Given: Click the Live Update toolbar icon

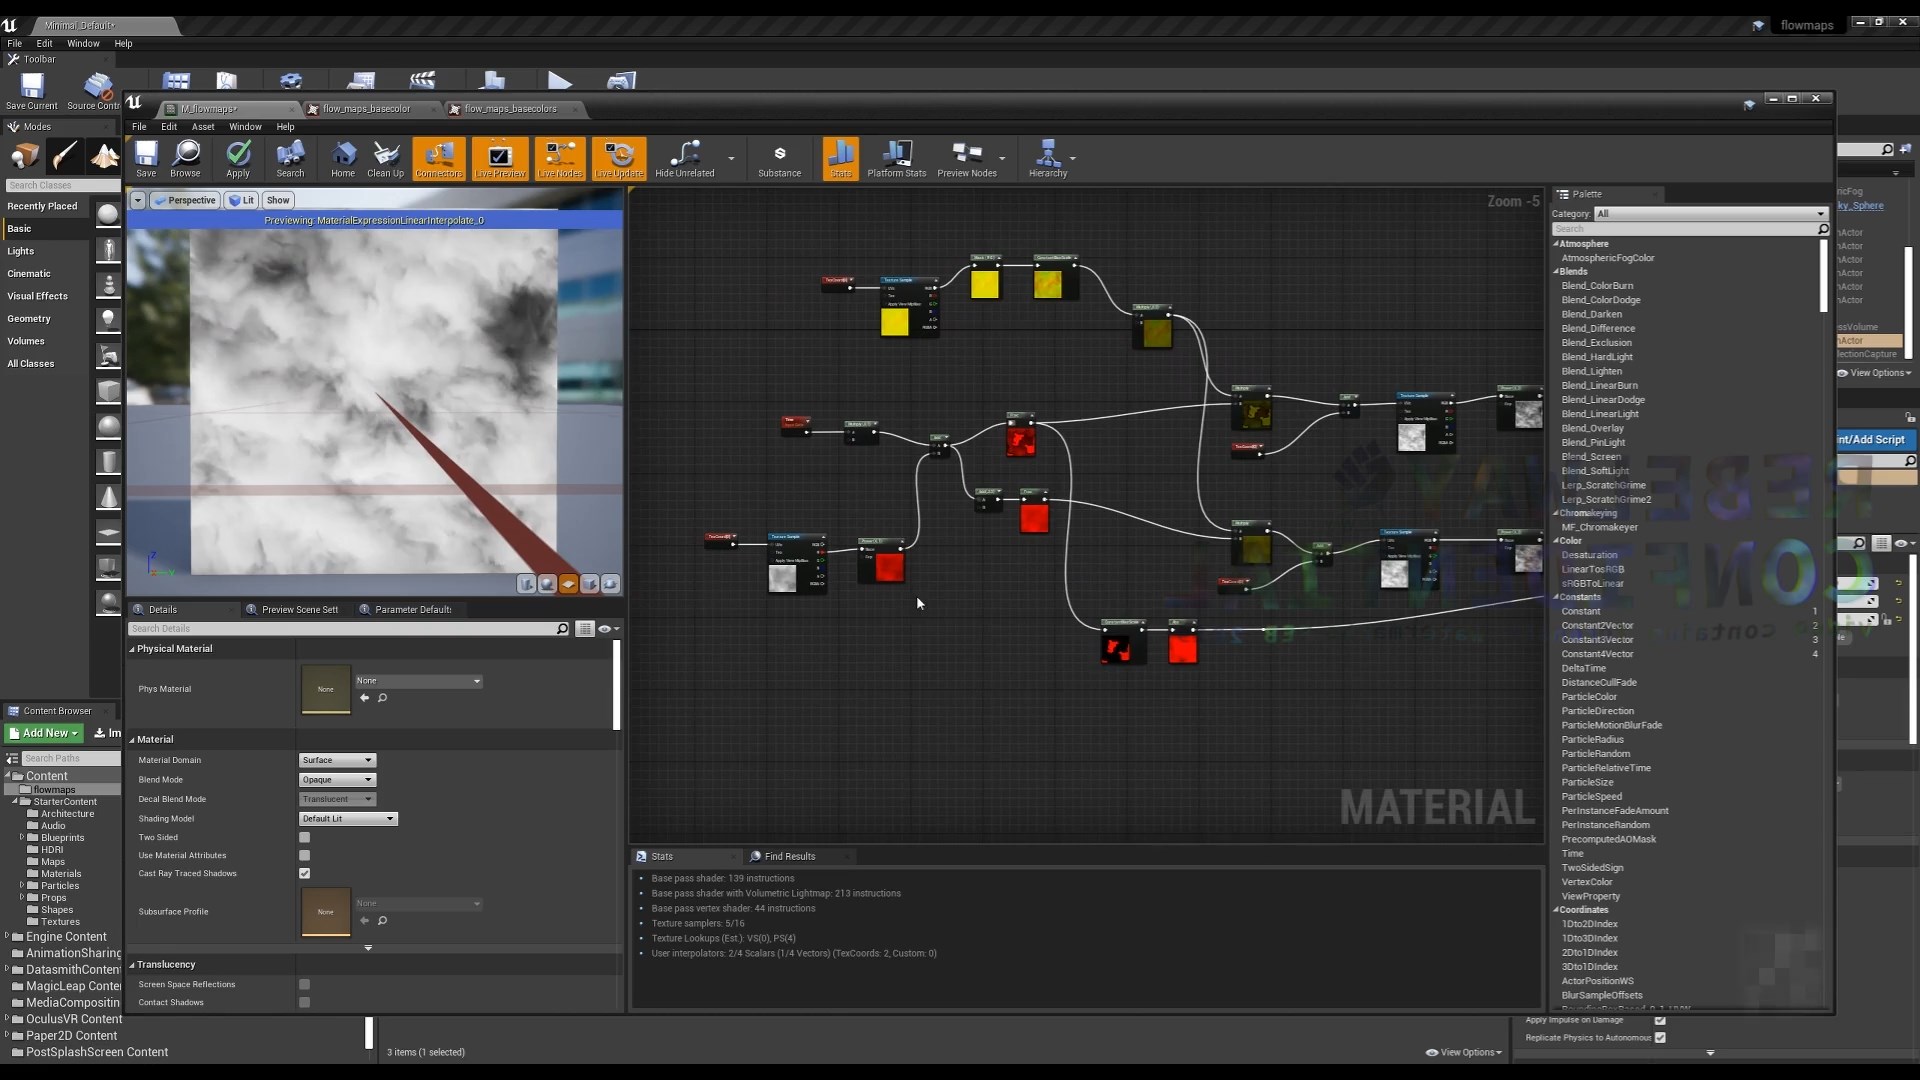Looking at the screenshot, I should pyautogui.click(x=618, y=159).
